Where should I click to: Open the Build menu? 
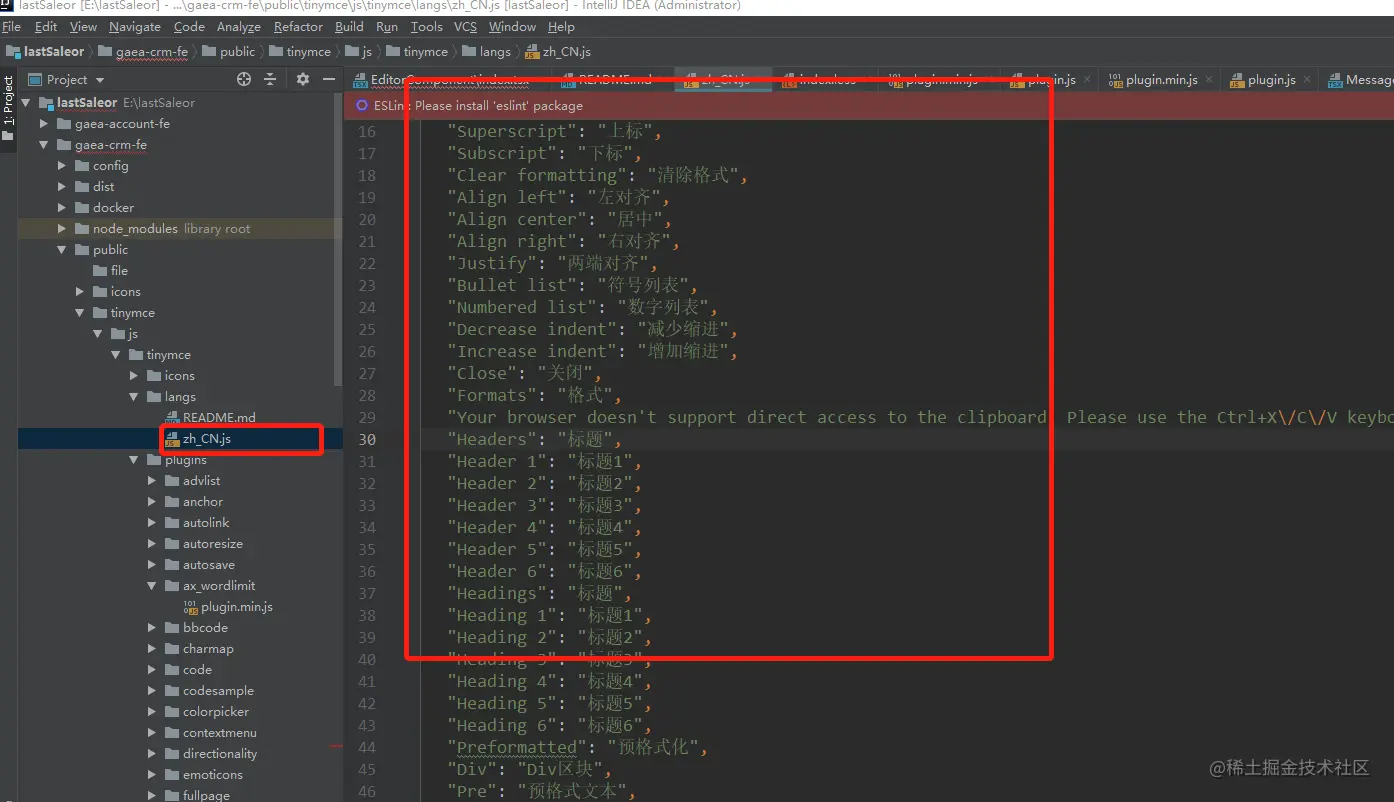[349, 27]
